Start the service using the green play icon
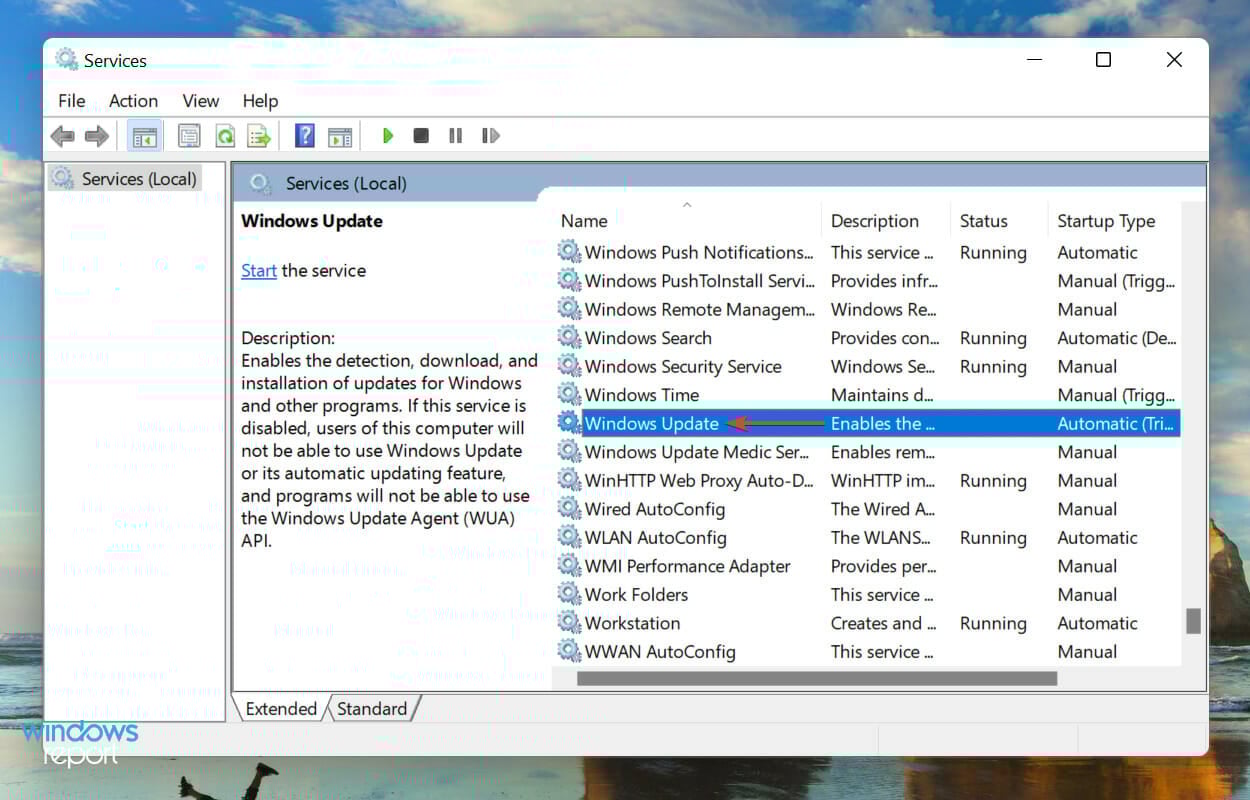Viewport: 1250px width, 800px height. [x=387, y=135]
